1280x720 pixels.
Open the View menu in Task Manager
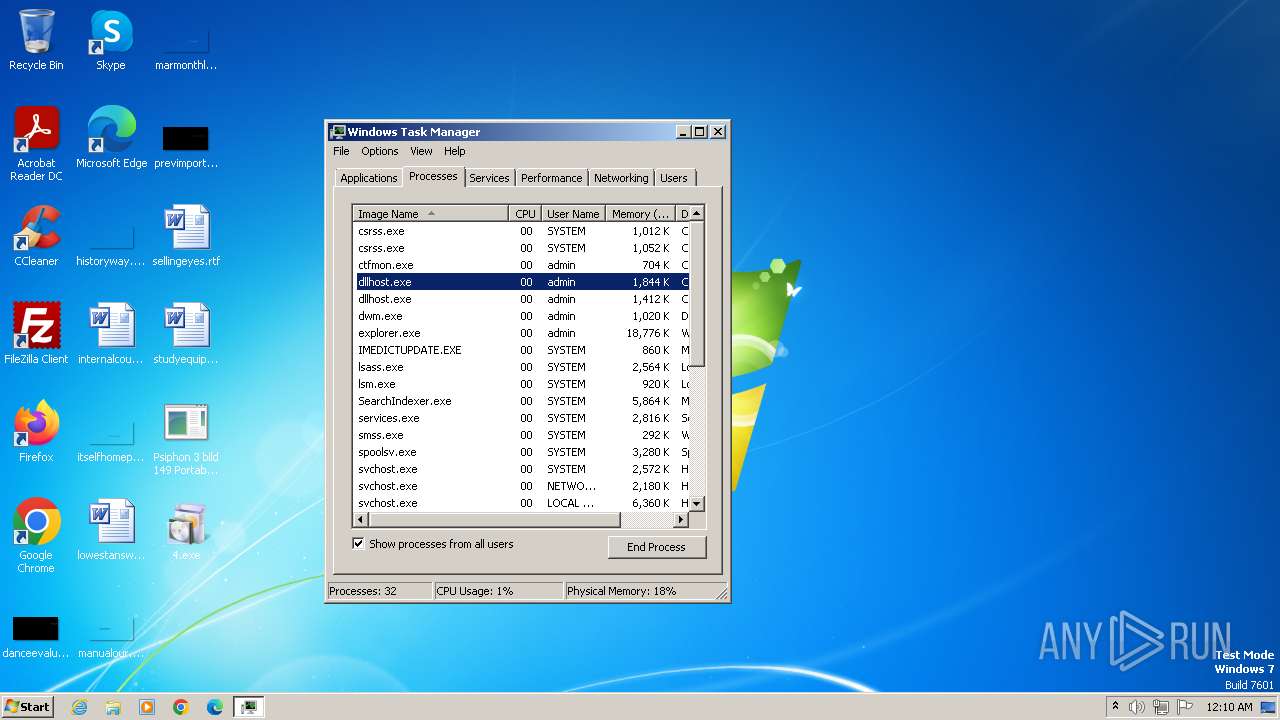point(421,151)
